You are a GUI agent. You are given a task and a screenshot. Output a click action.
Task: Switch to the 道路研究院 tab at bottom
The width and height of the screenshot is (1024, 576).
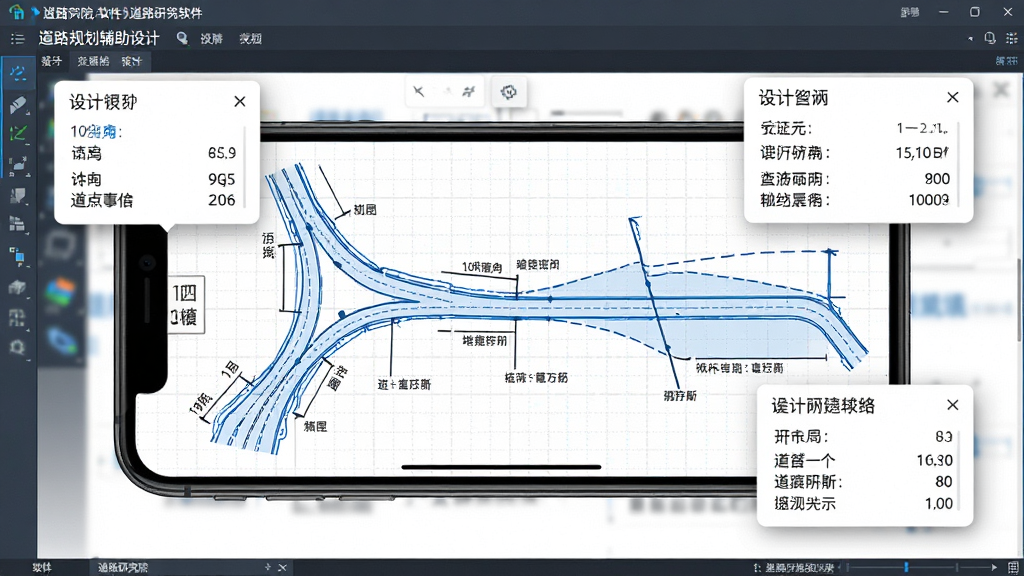[123, 568]
